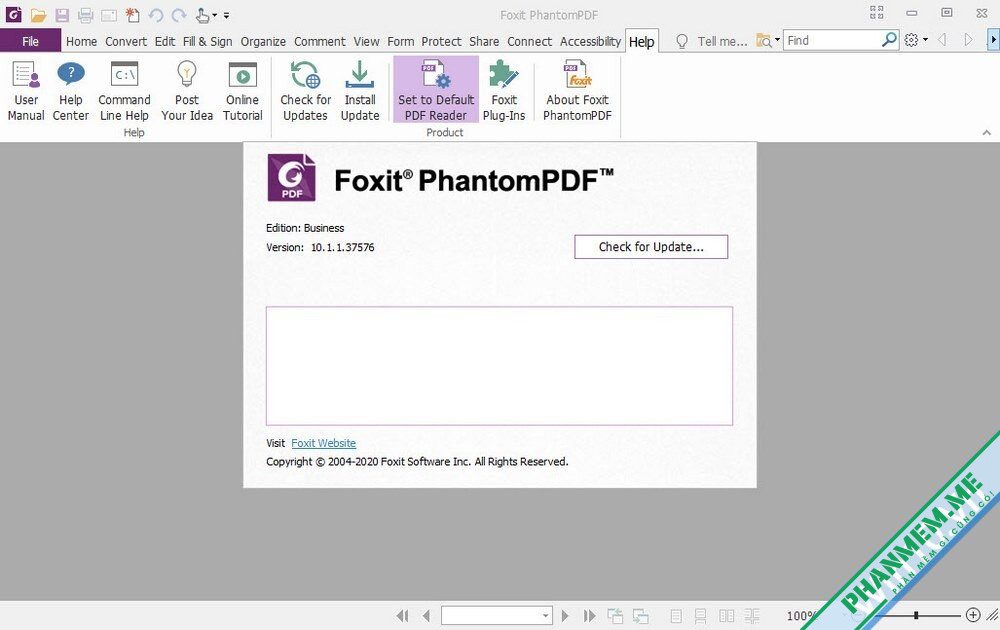Open Command Line Help
The height and width of the screenshot is (630, 1000).
coord(124,91)
